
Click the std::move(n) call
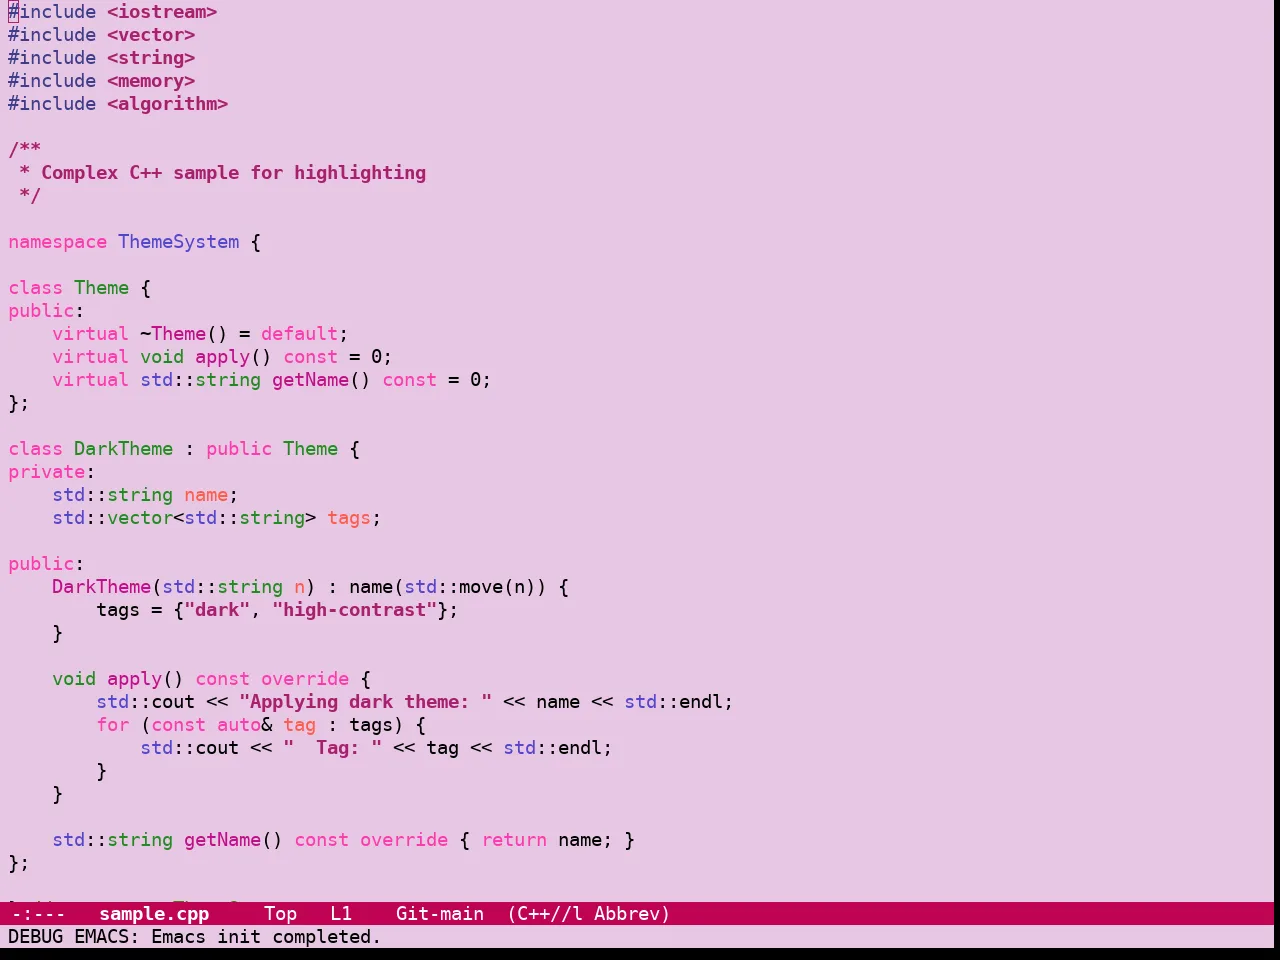(471, 587)
